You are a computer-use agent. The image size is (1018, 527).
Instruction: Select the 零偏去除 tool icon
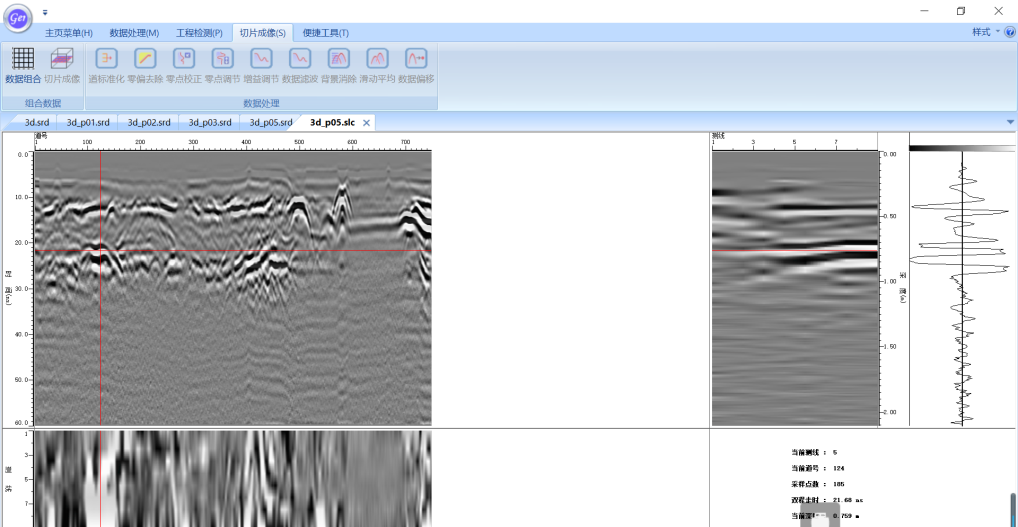click(145, 59)
